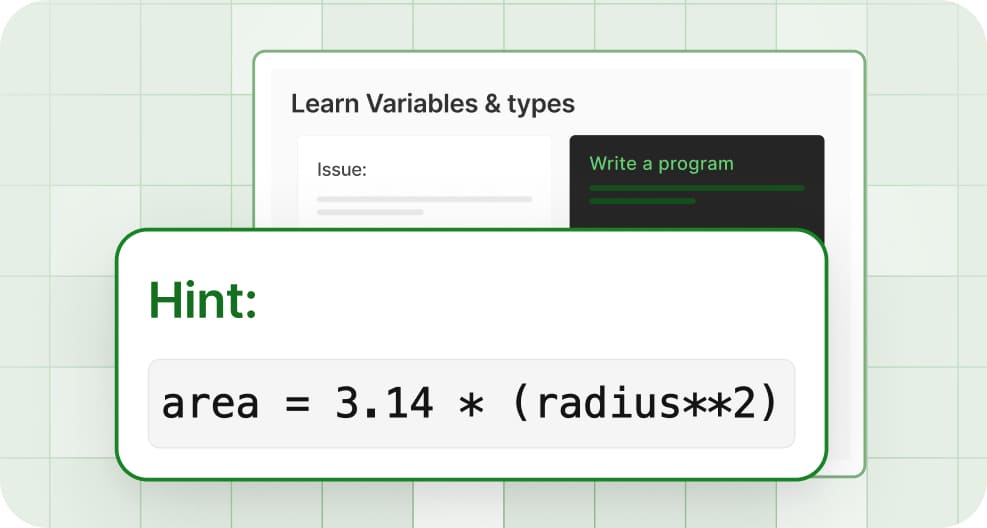Click the word "program" in the dark panel
This screenshot has height=528, width=987.
pos(697,164)
